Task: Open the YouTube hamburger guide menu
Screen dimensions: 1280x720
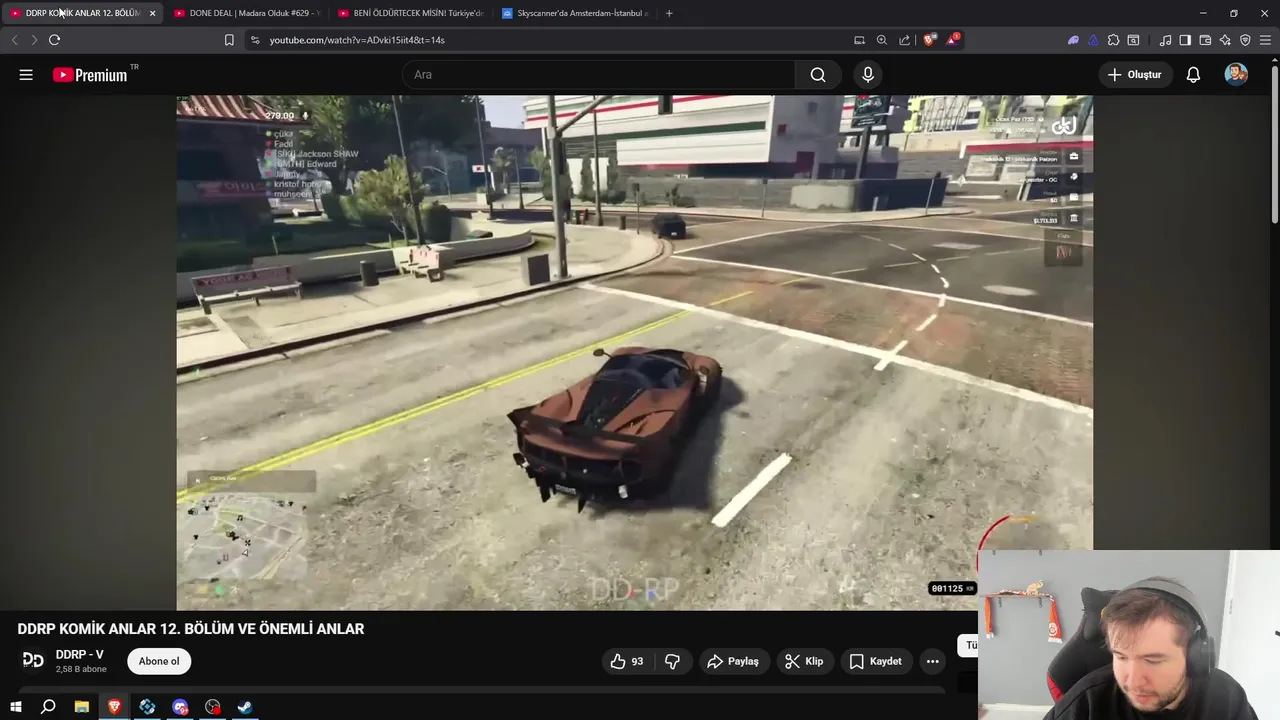Action: 26,75
